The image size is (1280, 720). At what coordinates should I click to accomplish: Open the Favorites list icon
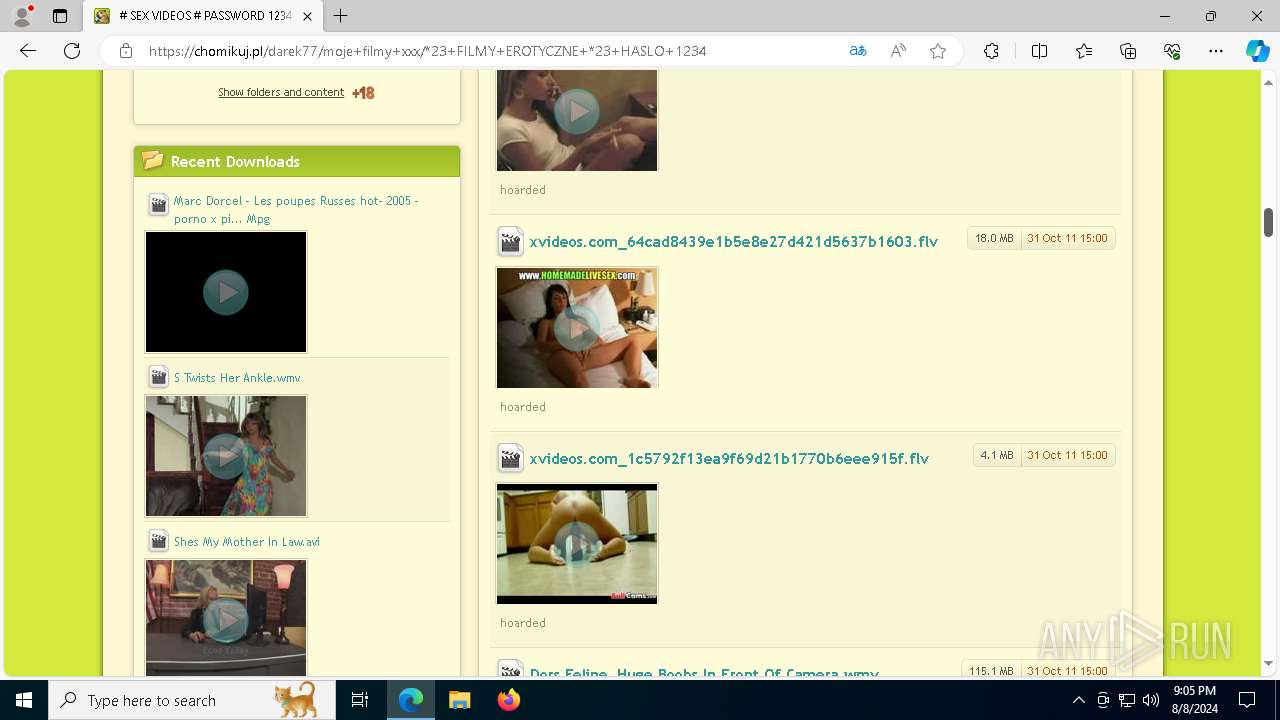click(x=1084, y=51)
